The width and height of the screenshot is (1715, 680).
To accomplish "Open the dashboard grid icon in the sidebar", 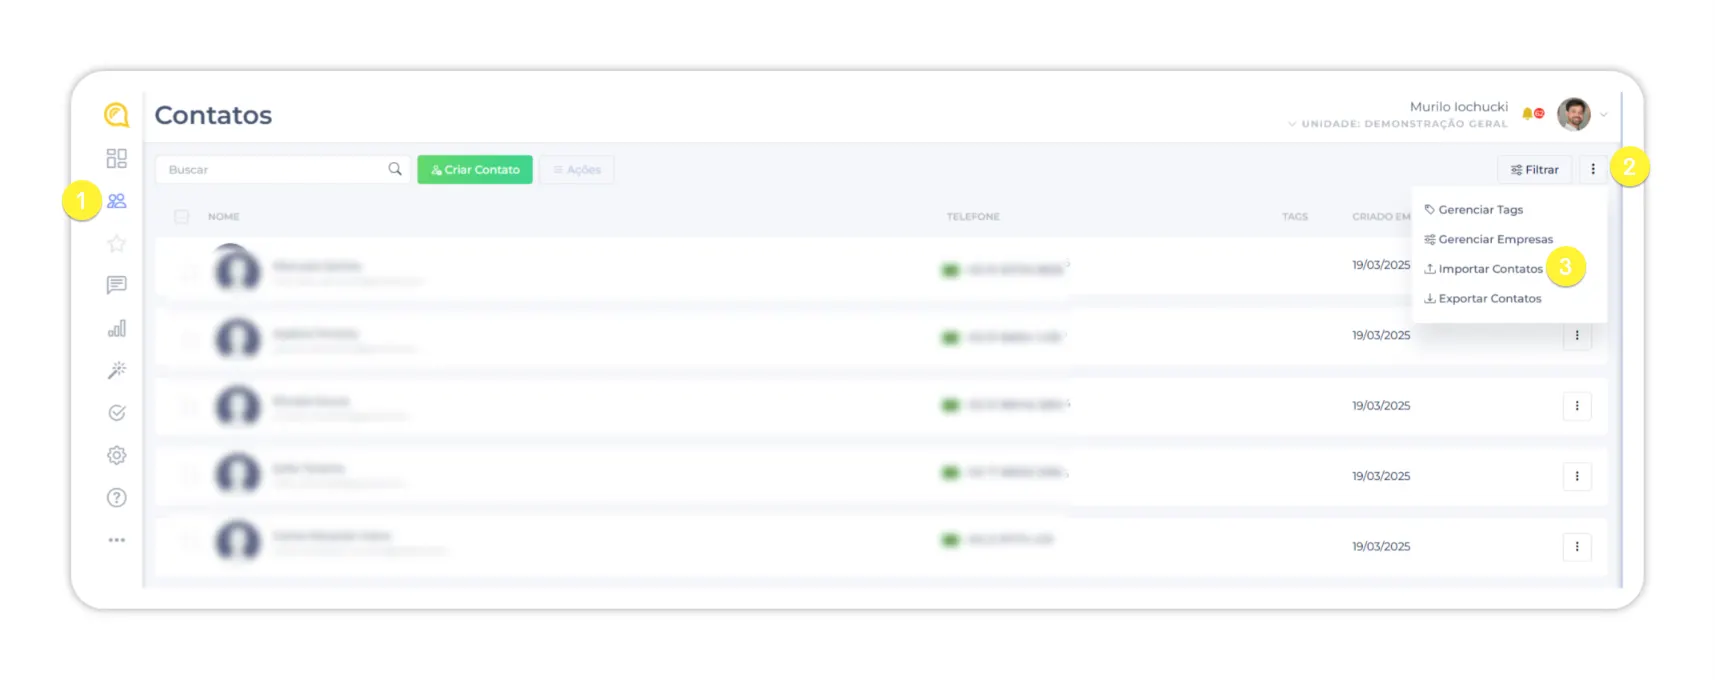I will (x=117, y=159).
